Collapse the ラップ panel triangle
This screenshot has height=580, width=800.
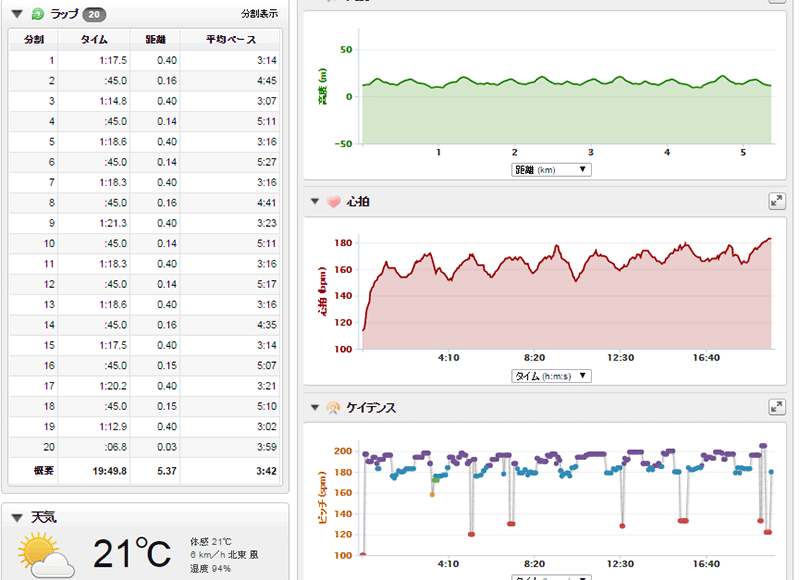(x=17, y=15)
